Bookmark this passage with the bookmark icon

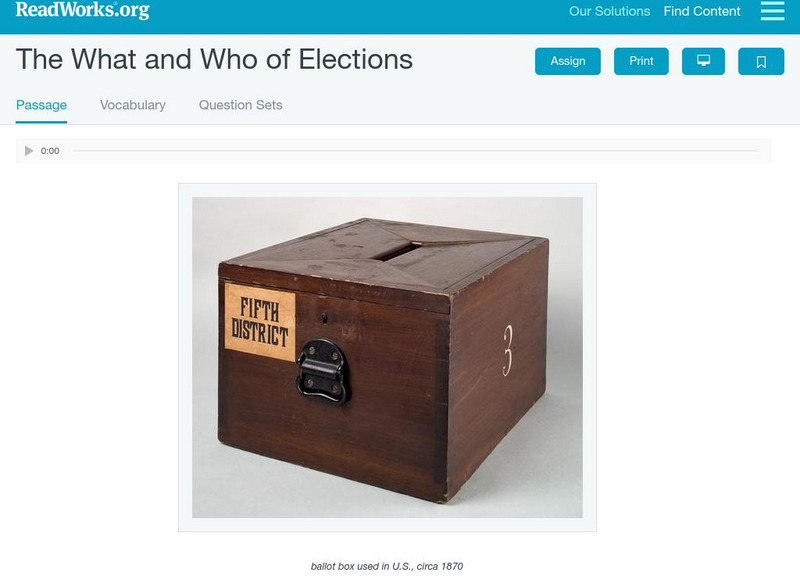761,61
